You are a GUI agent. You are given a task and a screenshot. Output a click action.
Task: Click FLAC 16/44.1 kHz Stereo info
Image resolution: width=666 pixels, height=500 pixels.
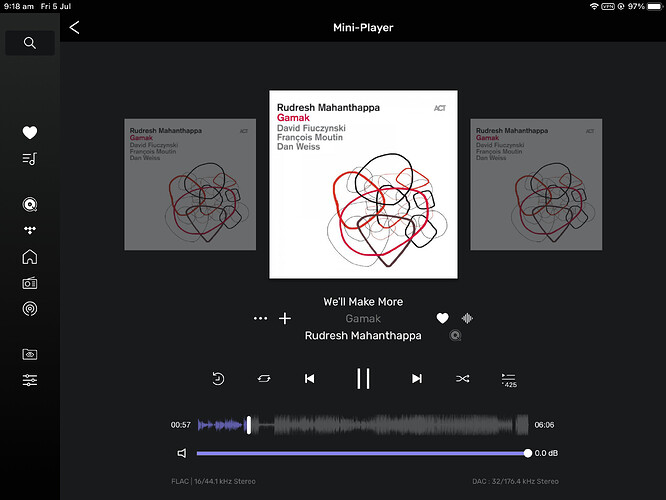(x=213, y=481)
